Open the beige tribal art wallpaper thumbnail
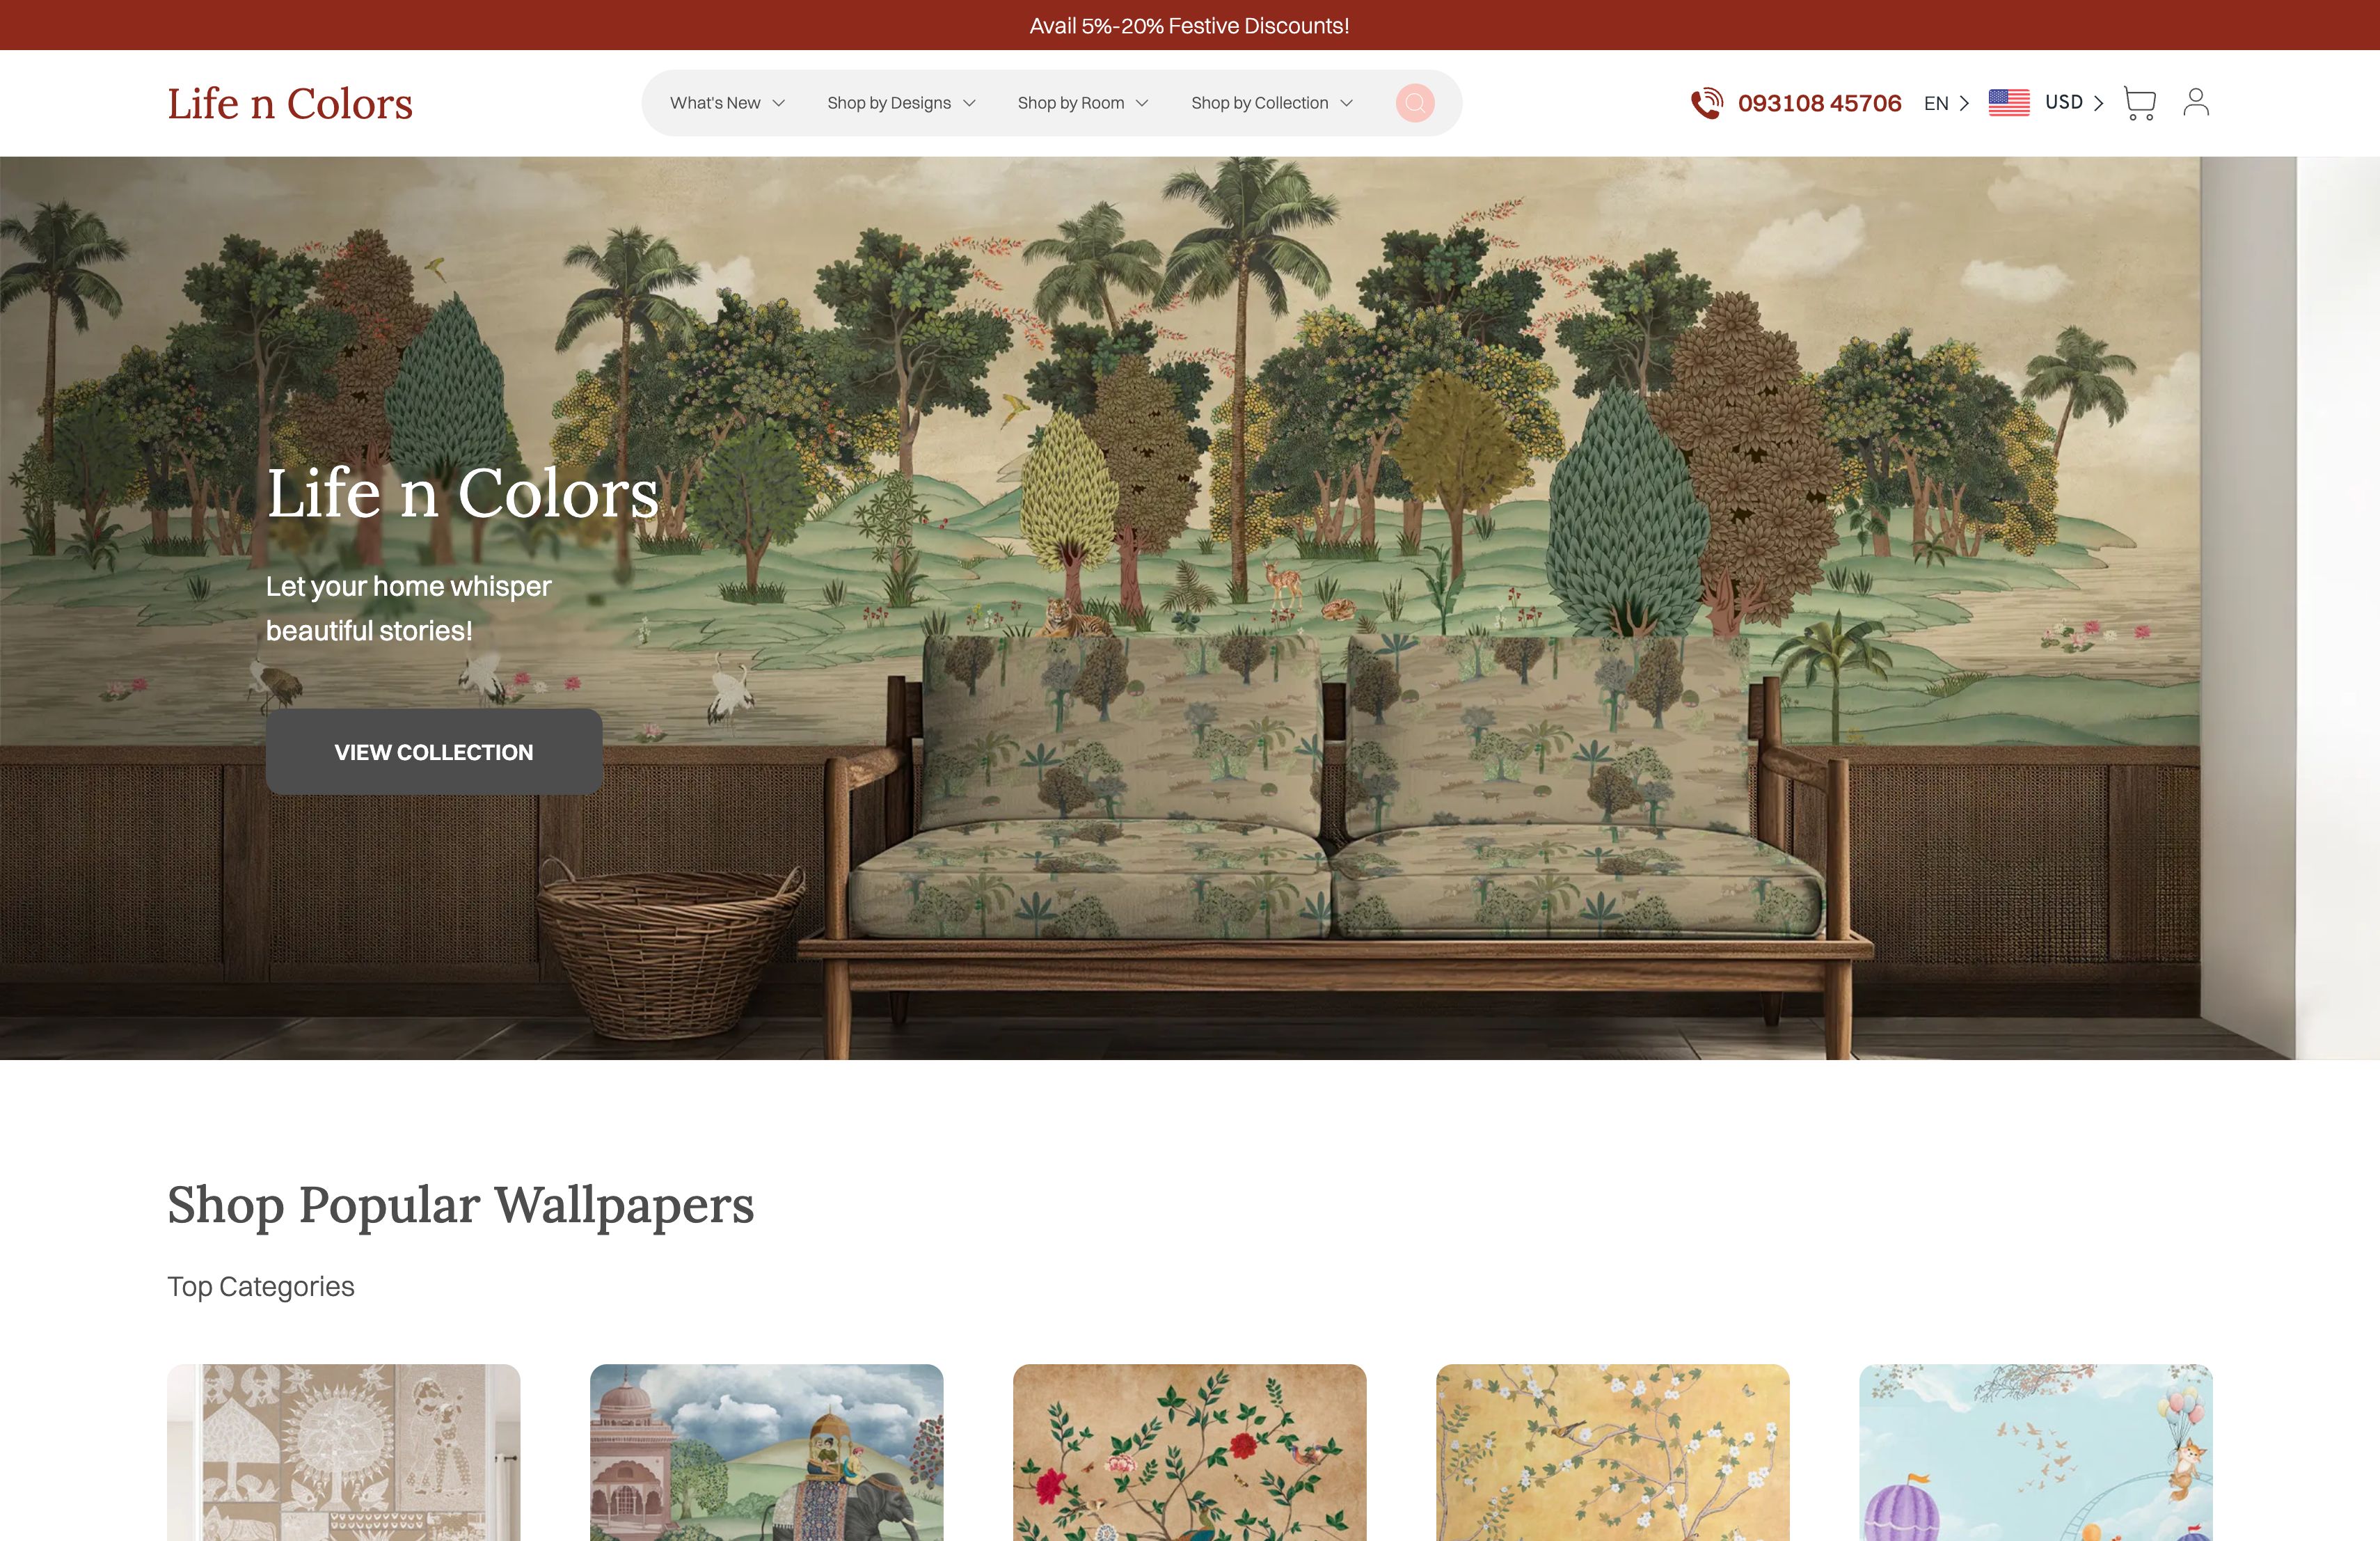 pos(344,1452)
